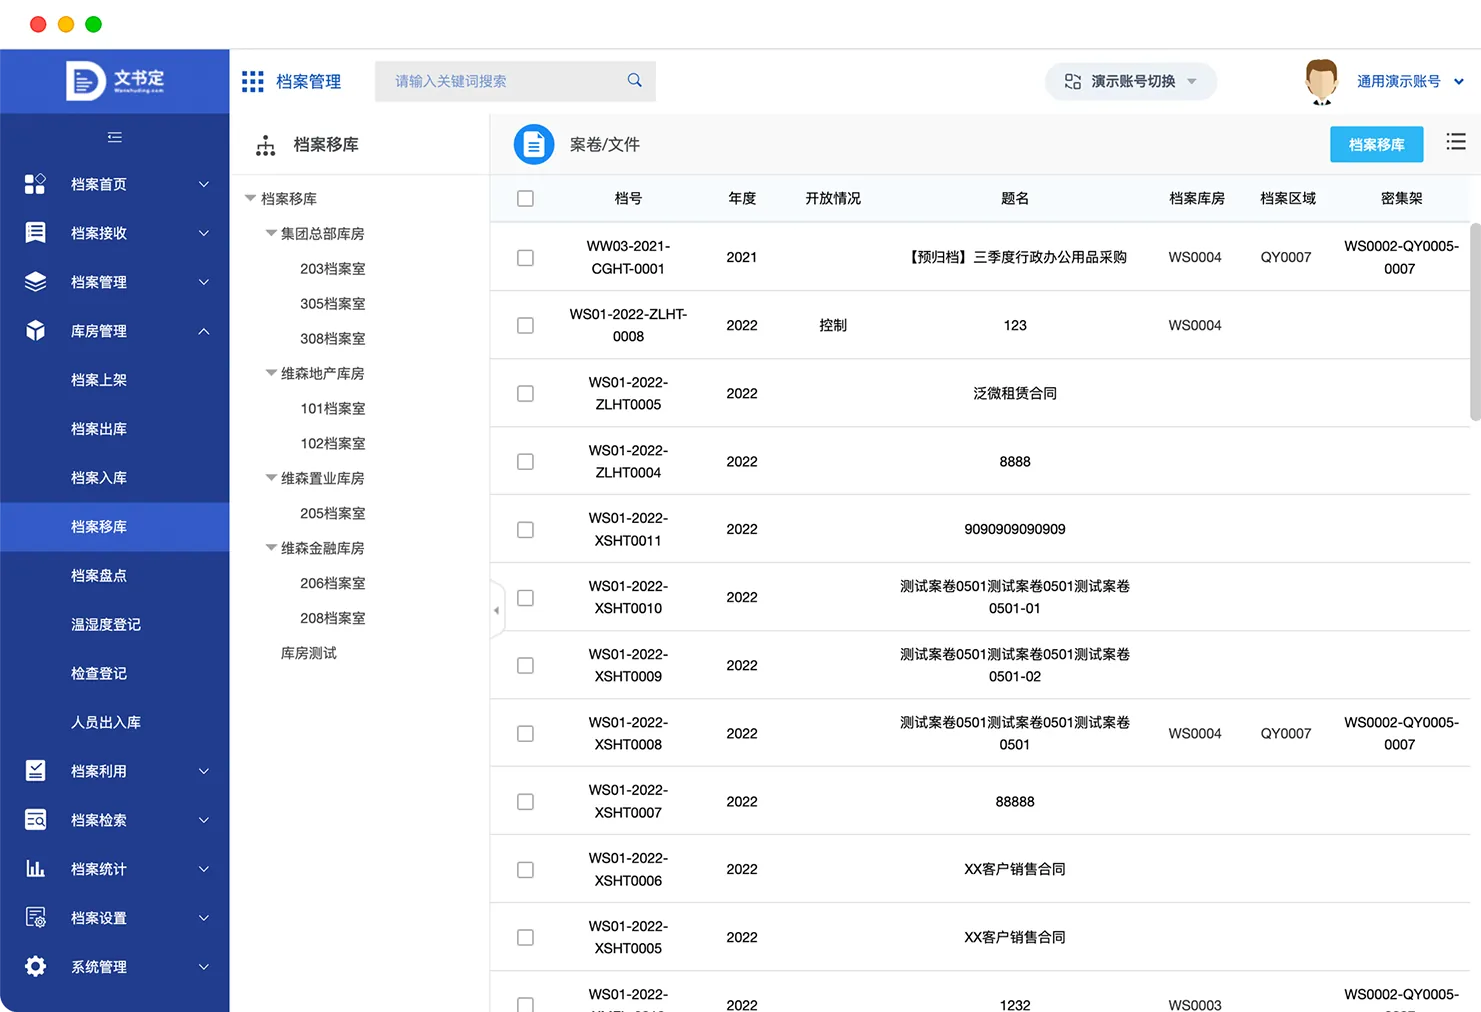Click the user avatar picture
This screenshot has height=1012, width=1481.
click(x=1322, y=81)
